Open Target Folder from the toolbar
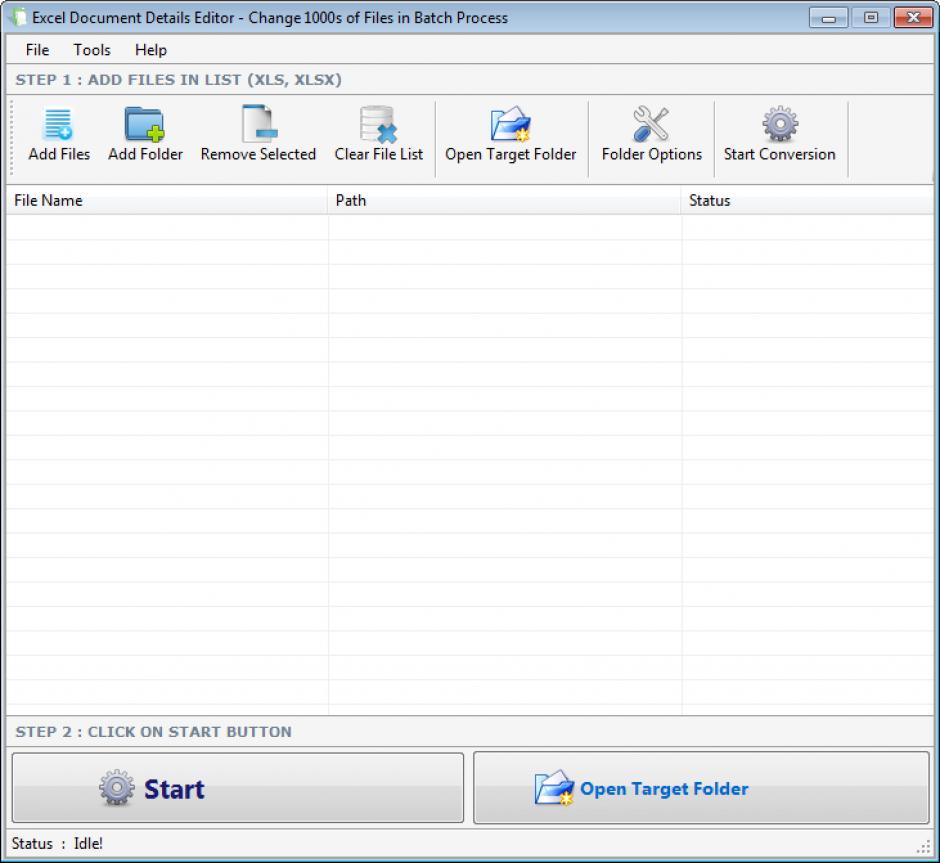 point(510,126)
